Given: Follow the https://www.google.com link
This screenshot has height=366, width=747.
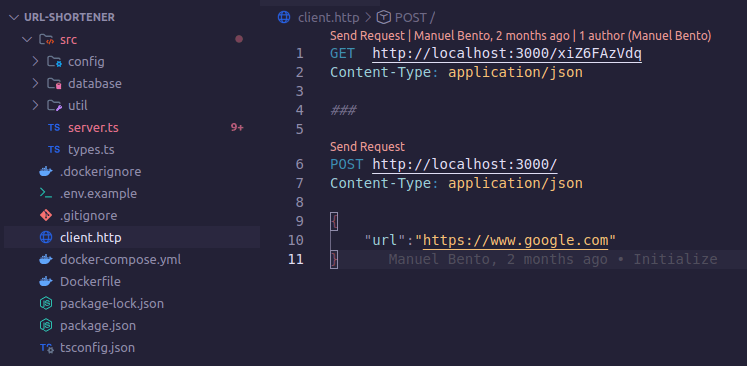Looking at the screenshot, I should (515, 240).
